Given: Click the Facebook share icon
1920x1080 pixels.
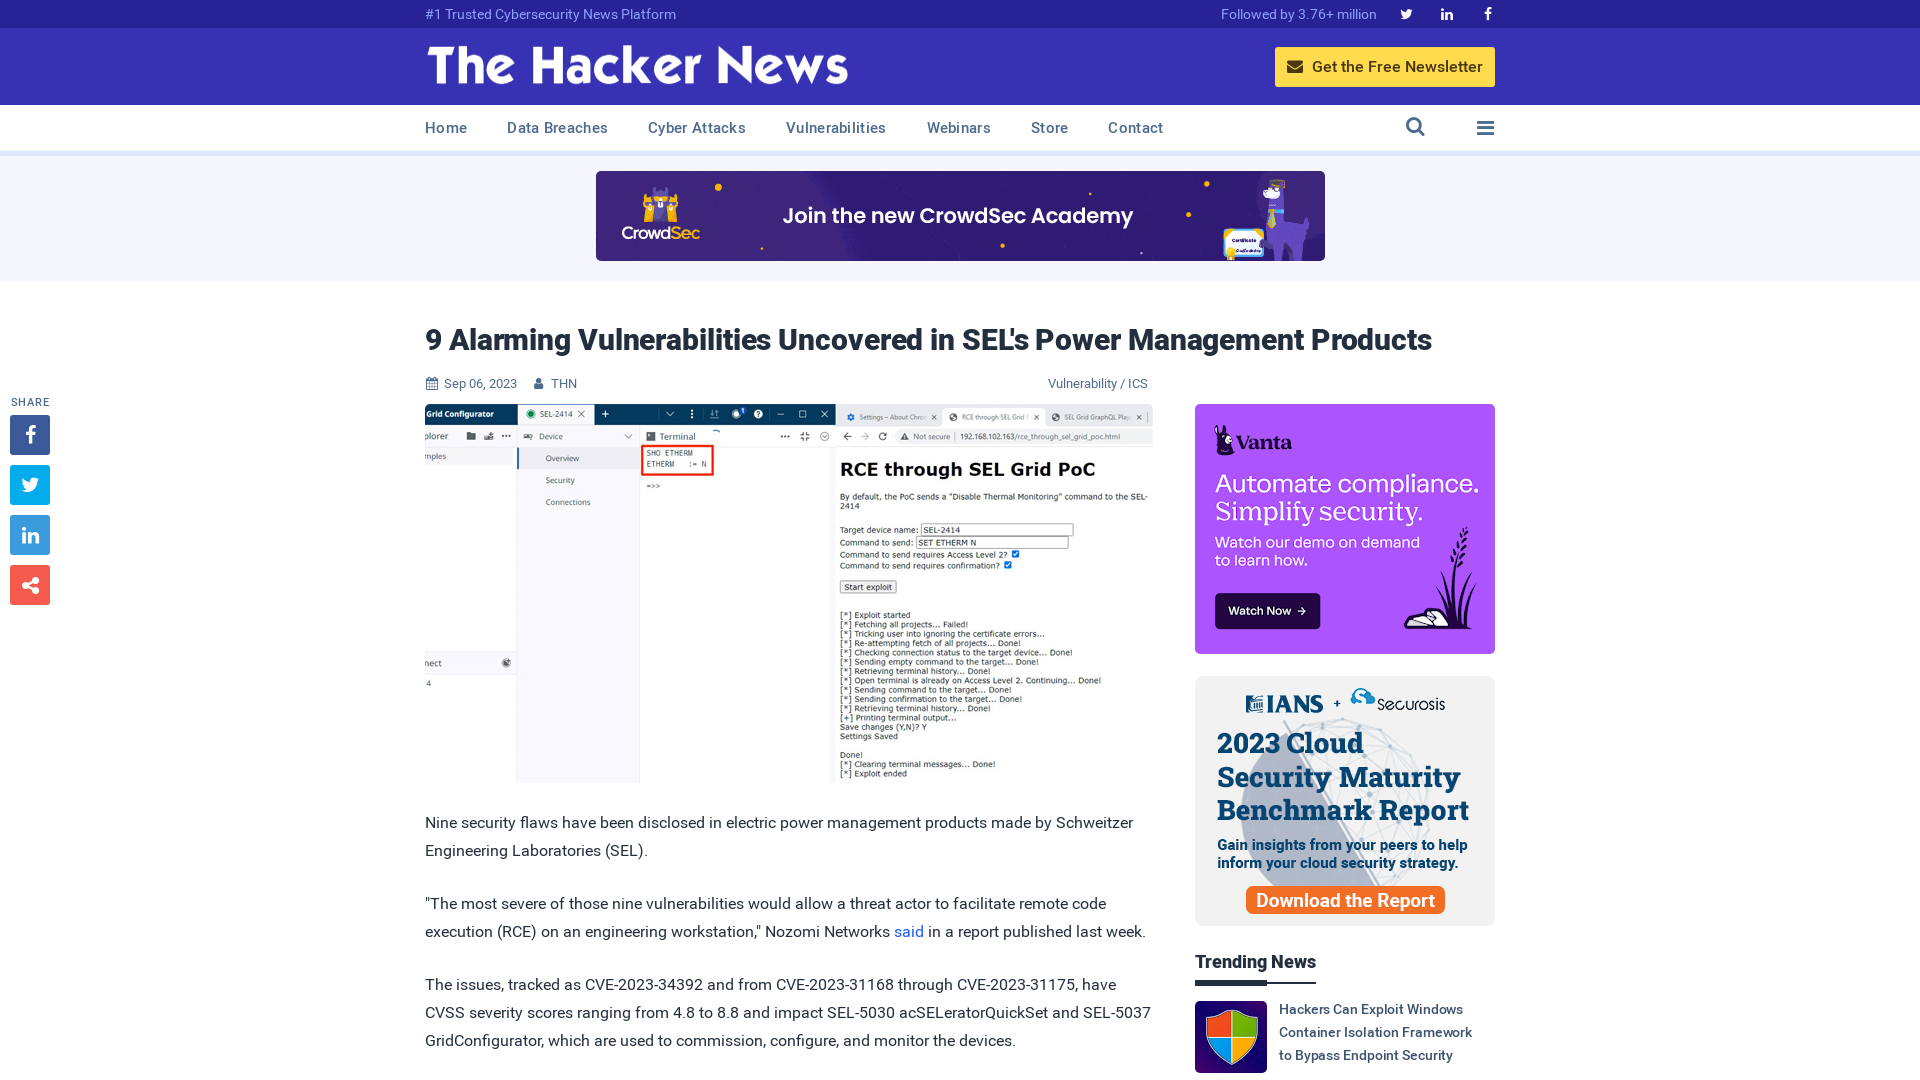Looking at the screenshot, I should [x=29, y=434].
